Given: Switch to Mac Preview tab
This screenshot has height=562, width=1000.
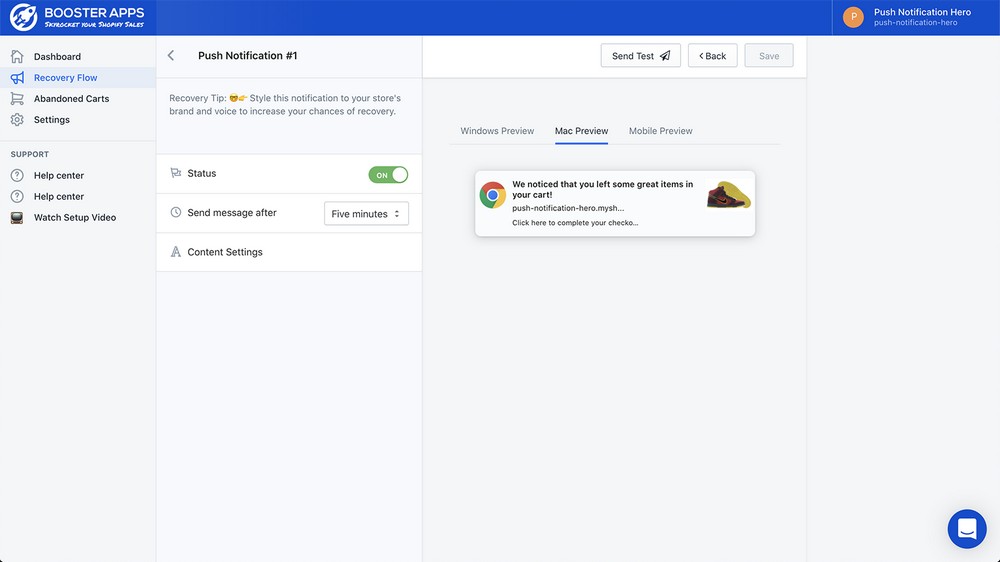Looking at the screenshot, I should 581,131.
